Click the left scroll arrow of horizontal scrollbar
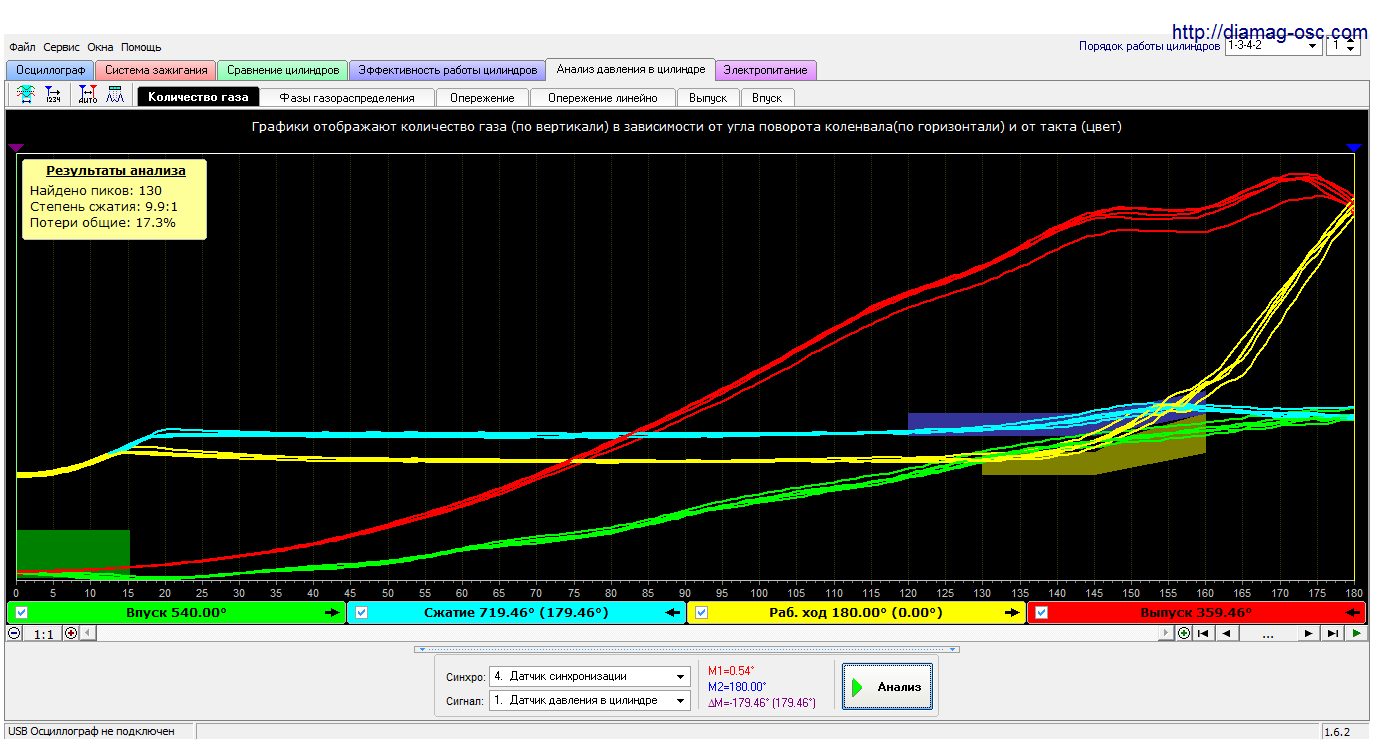This screenshot has width=1382, height=744. (87, 633)
